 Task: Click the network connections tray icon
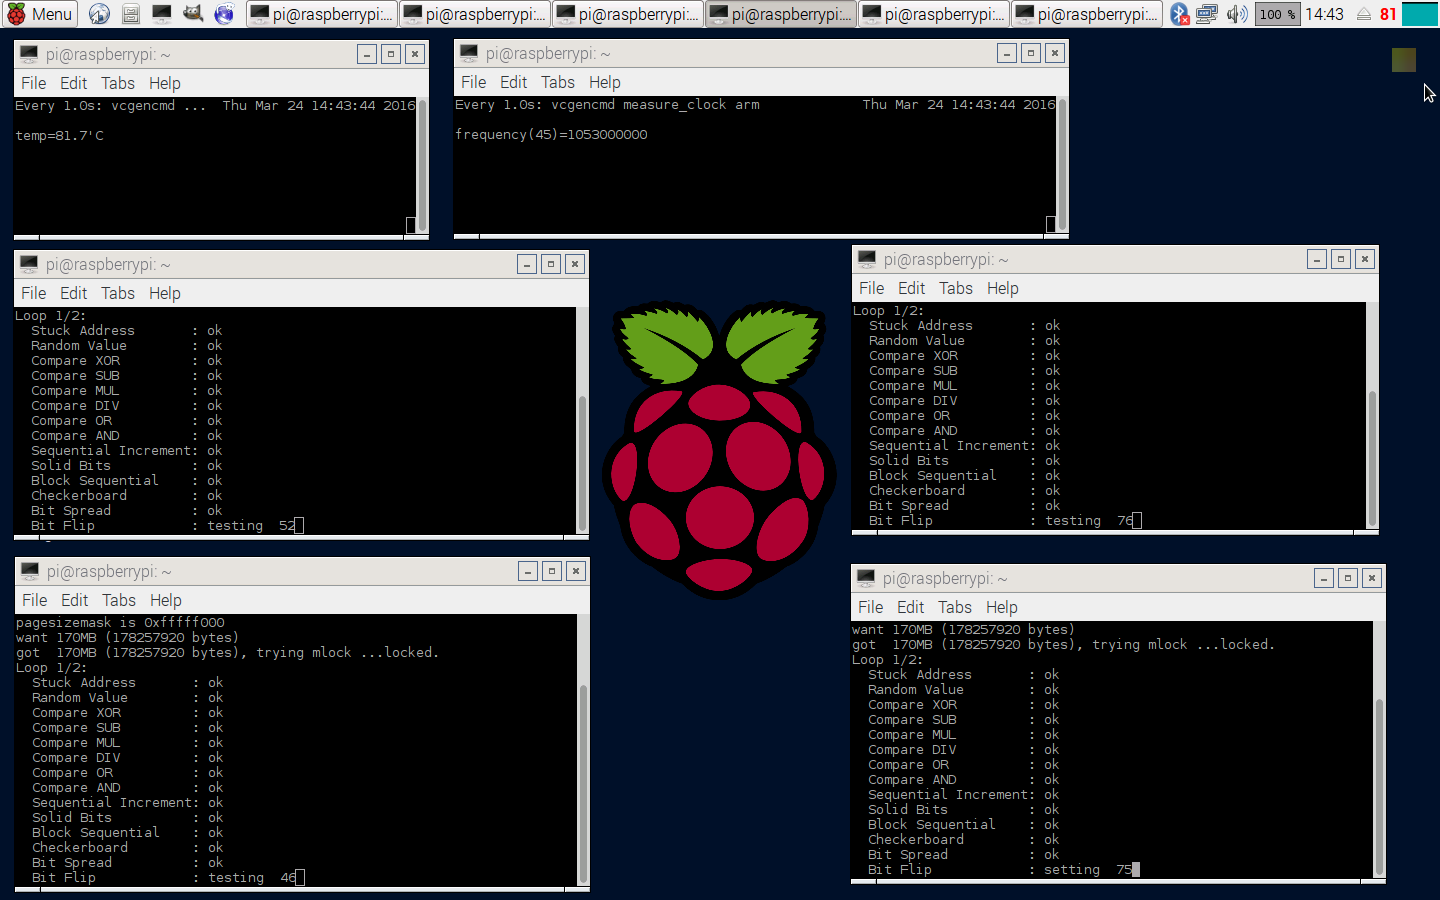[x=1207, y=14]
